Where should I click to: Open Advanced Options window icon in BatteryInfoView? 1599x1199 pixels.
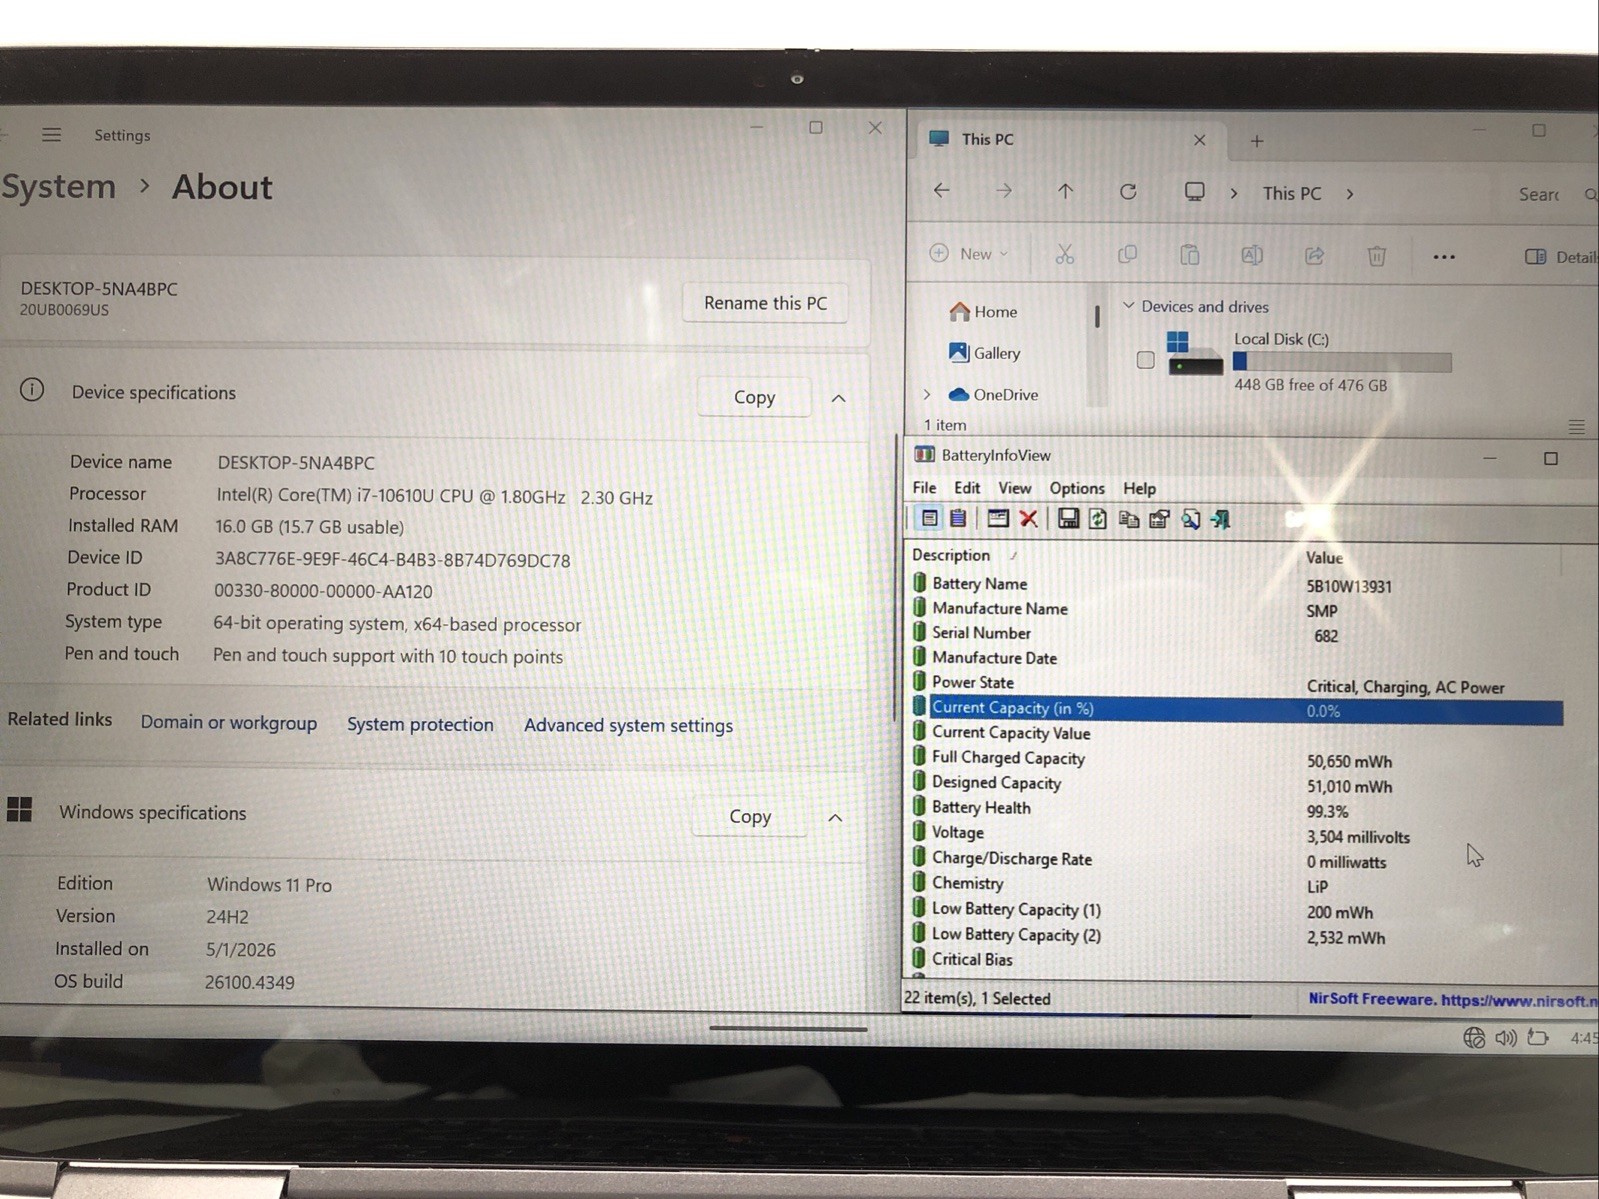997,518
